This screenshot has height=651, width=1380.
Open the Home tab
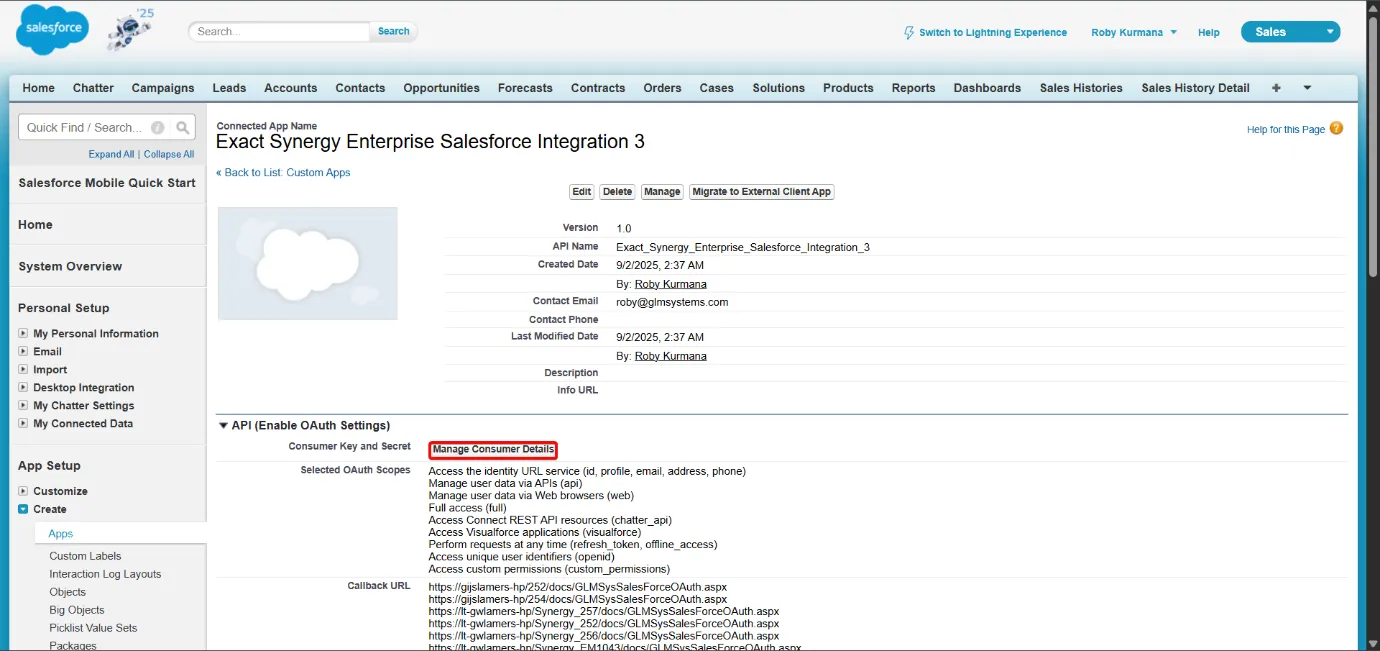pyautogui.click(x=39, y=88)
